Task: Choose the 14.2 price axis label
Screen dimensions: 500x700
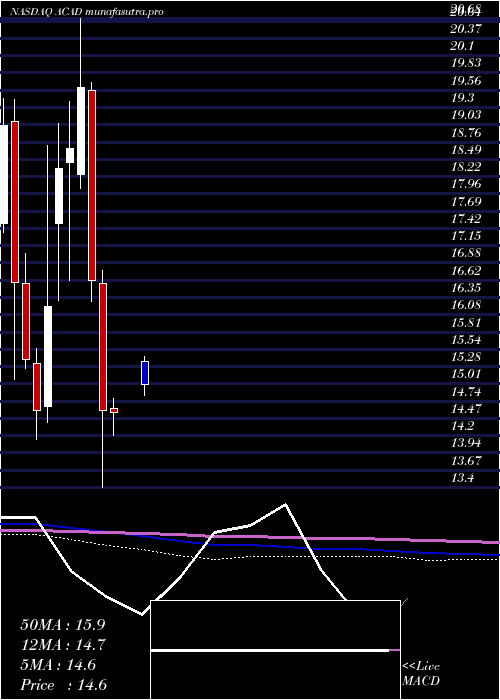Action: click(x=463, y=426)
